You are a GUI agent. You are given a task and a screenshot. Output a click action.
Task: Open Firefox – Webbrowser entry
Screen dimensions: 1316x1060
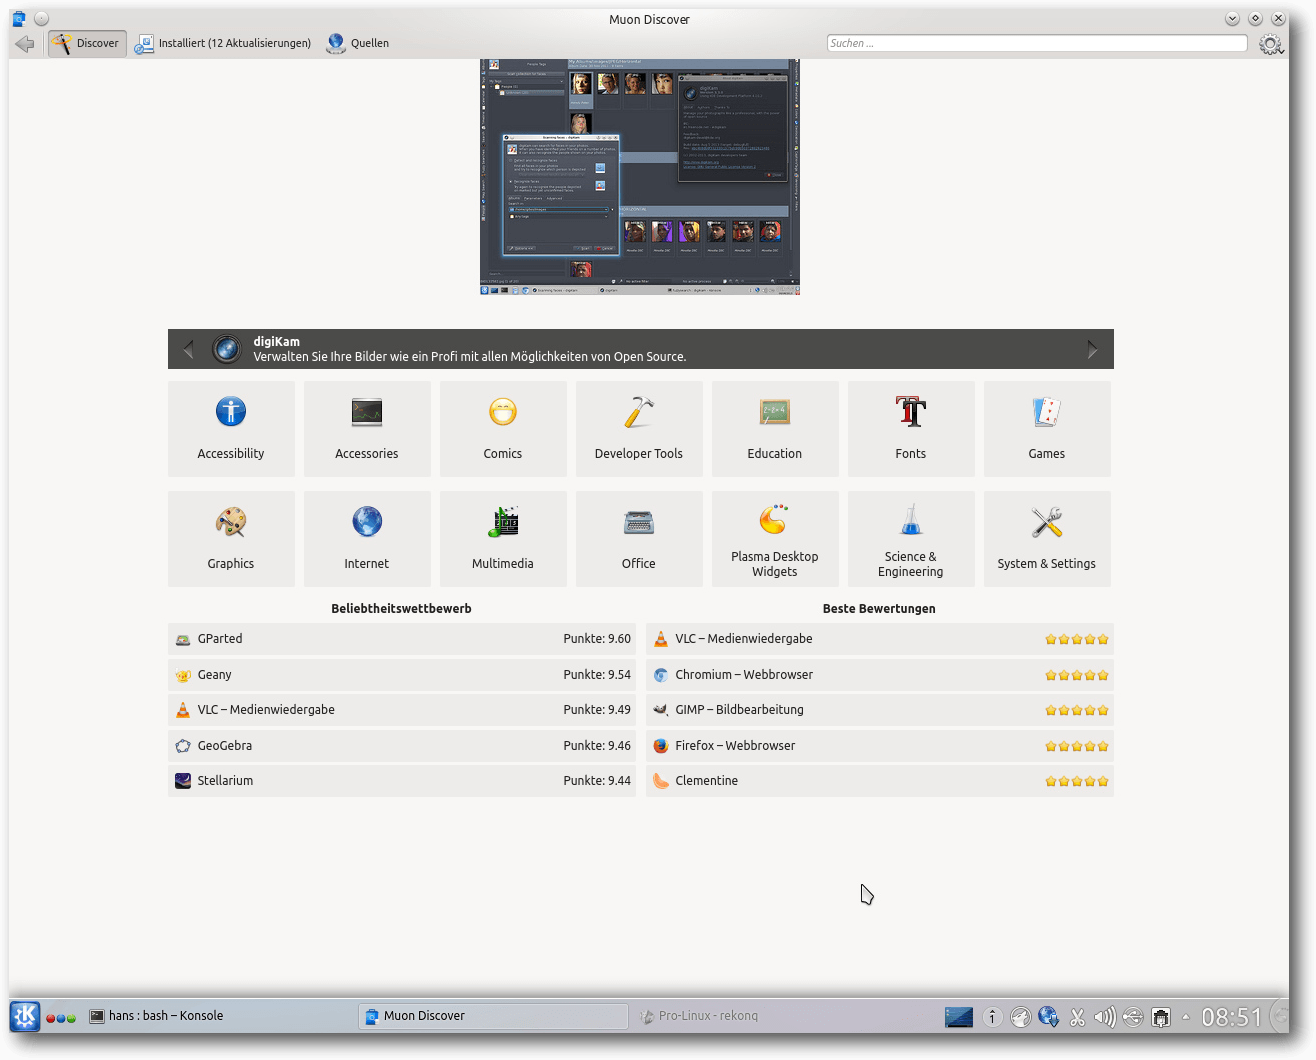[x=880, y=746]
